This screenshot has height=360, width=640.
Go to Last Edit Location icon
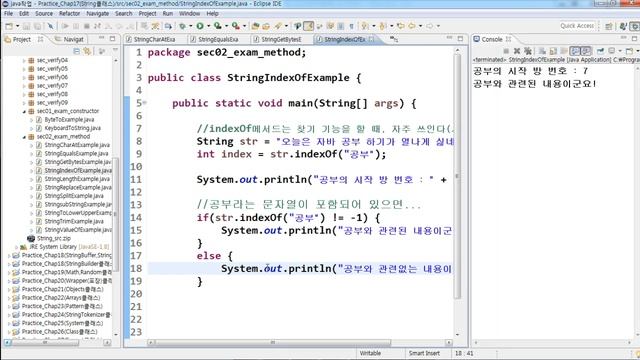(401, 26)
